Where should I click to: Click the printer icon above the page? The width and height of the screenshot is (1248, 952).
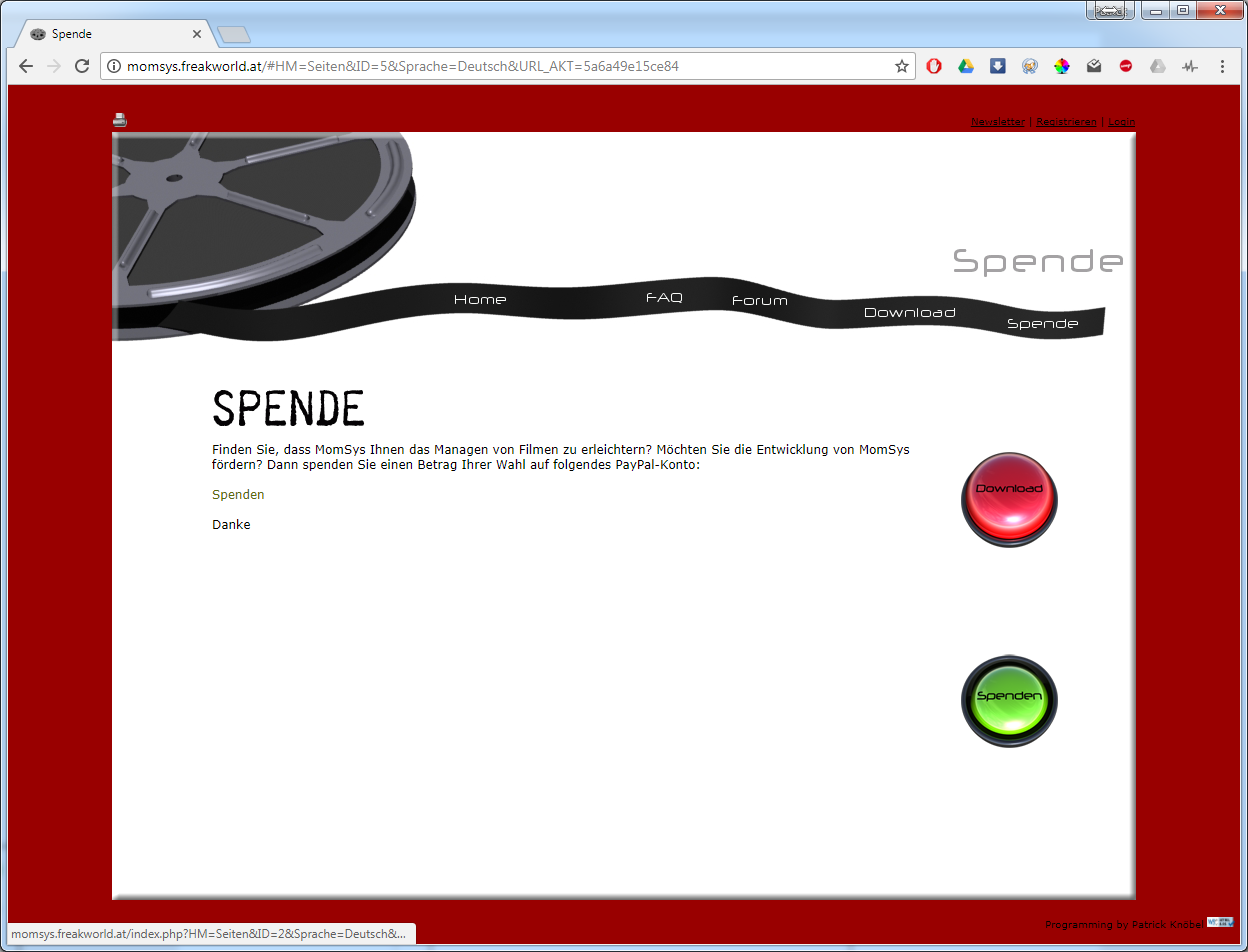(120, 120)
